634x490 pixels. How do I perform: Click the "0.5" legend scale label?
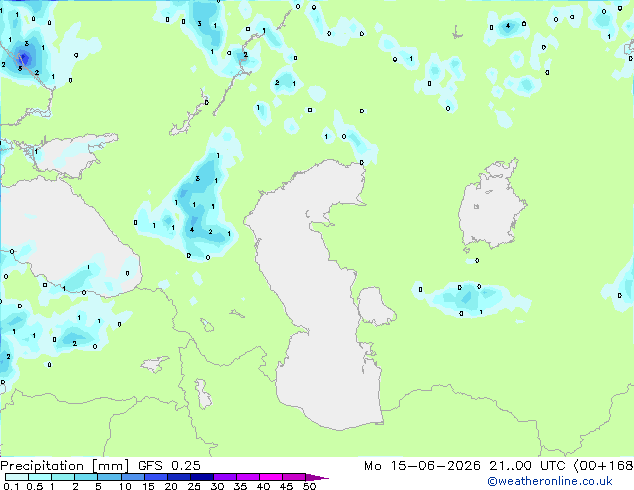[x=35, y=486]
